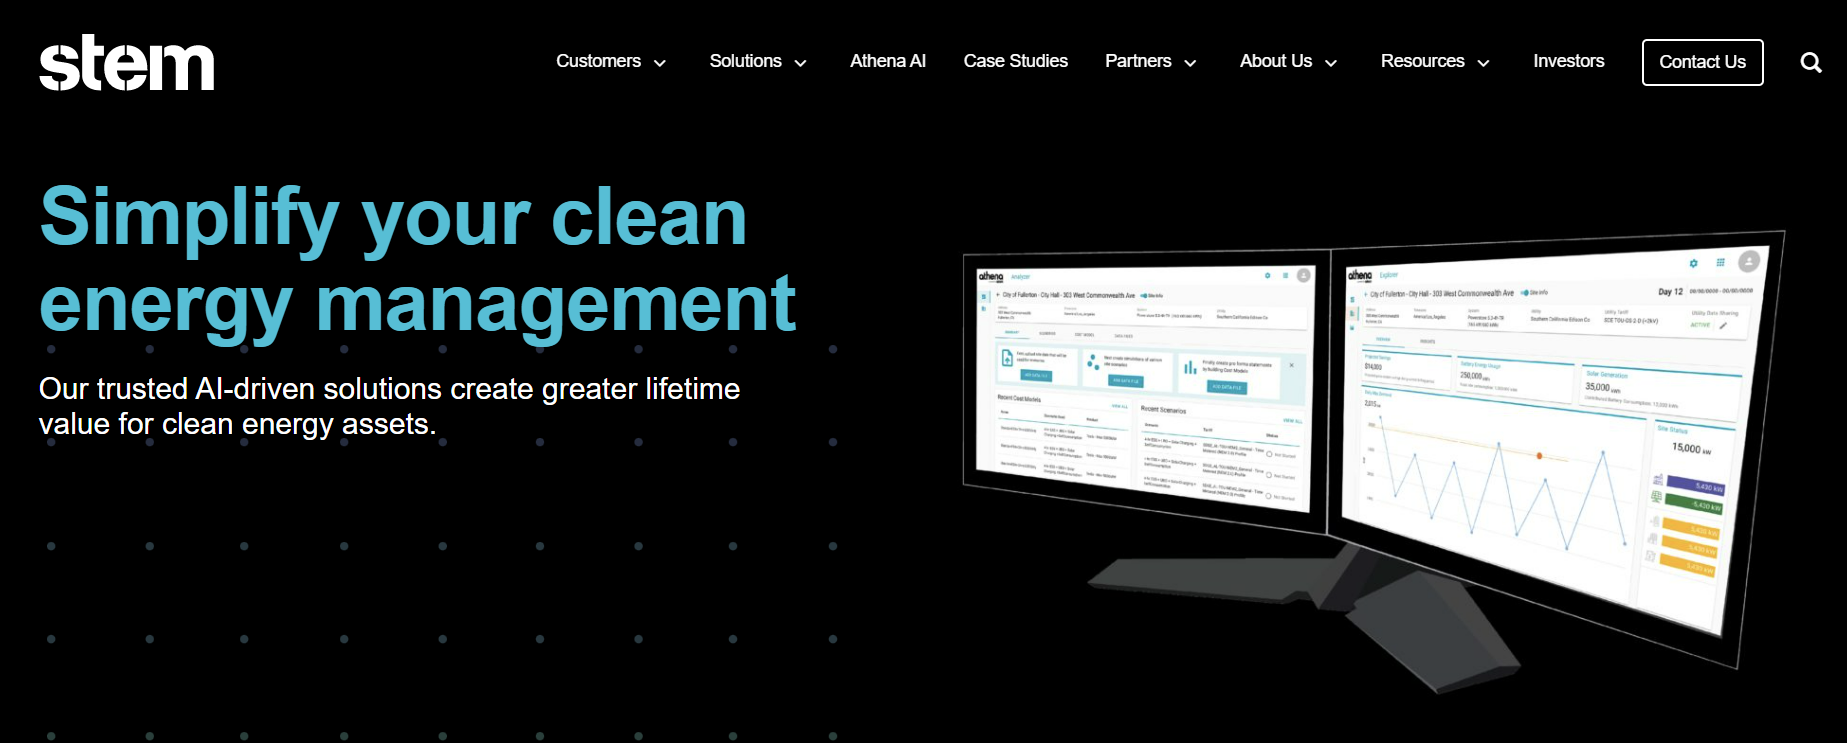
Task: Click the user avatar in Analyzer screen
Action: pos(1304,276)
